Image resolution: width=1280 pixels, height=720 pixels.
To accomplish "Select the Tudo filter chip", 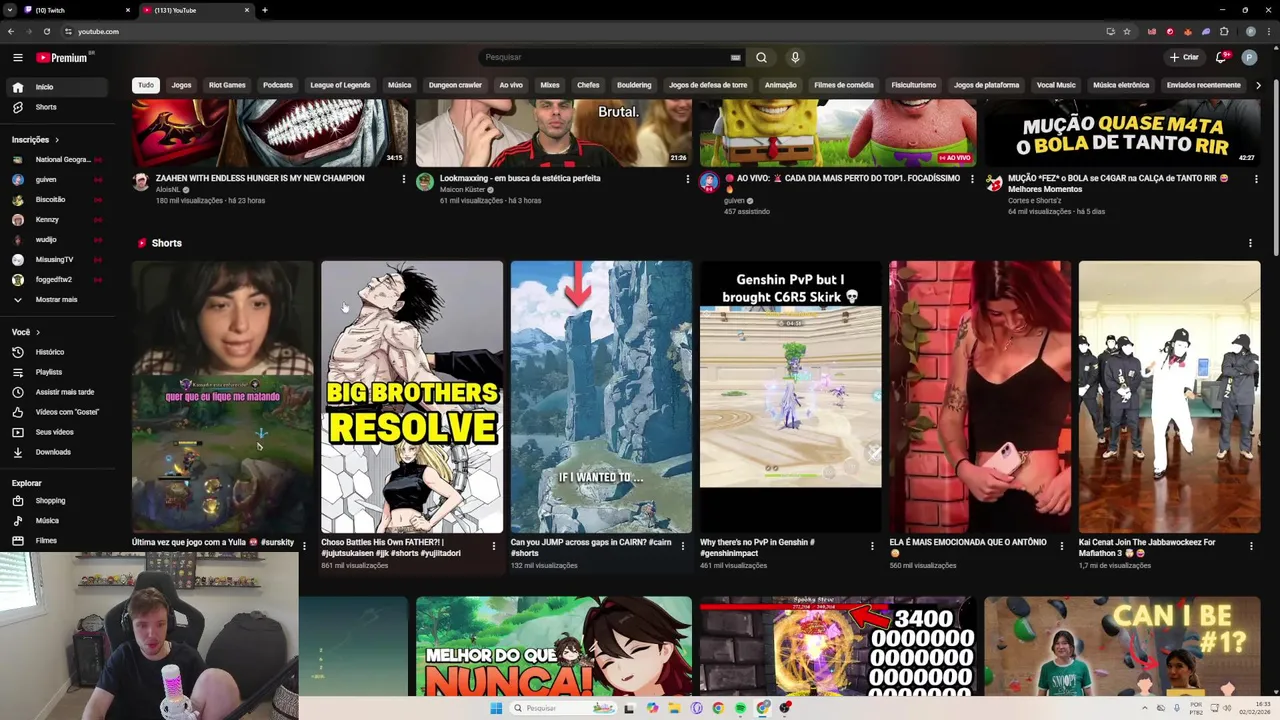I will click(146, 85).
